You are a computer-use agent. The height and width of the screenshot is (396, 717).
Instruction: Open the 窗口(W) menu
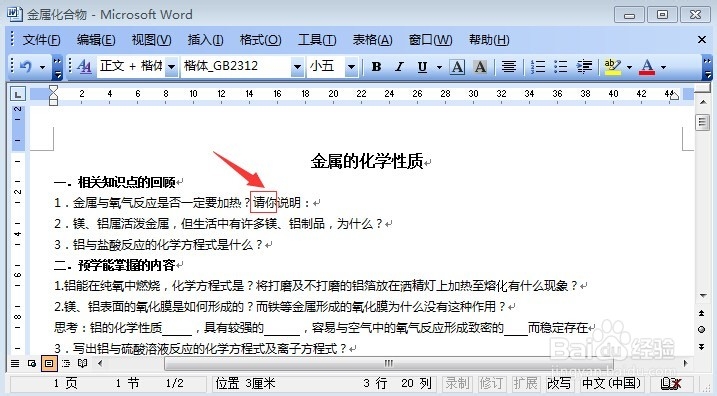430,40
